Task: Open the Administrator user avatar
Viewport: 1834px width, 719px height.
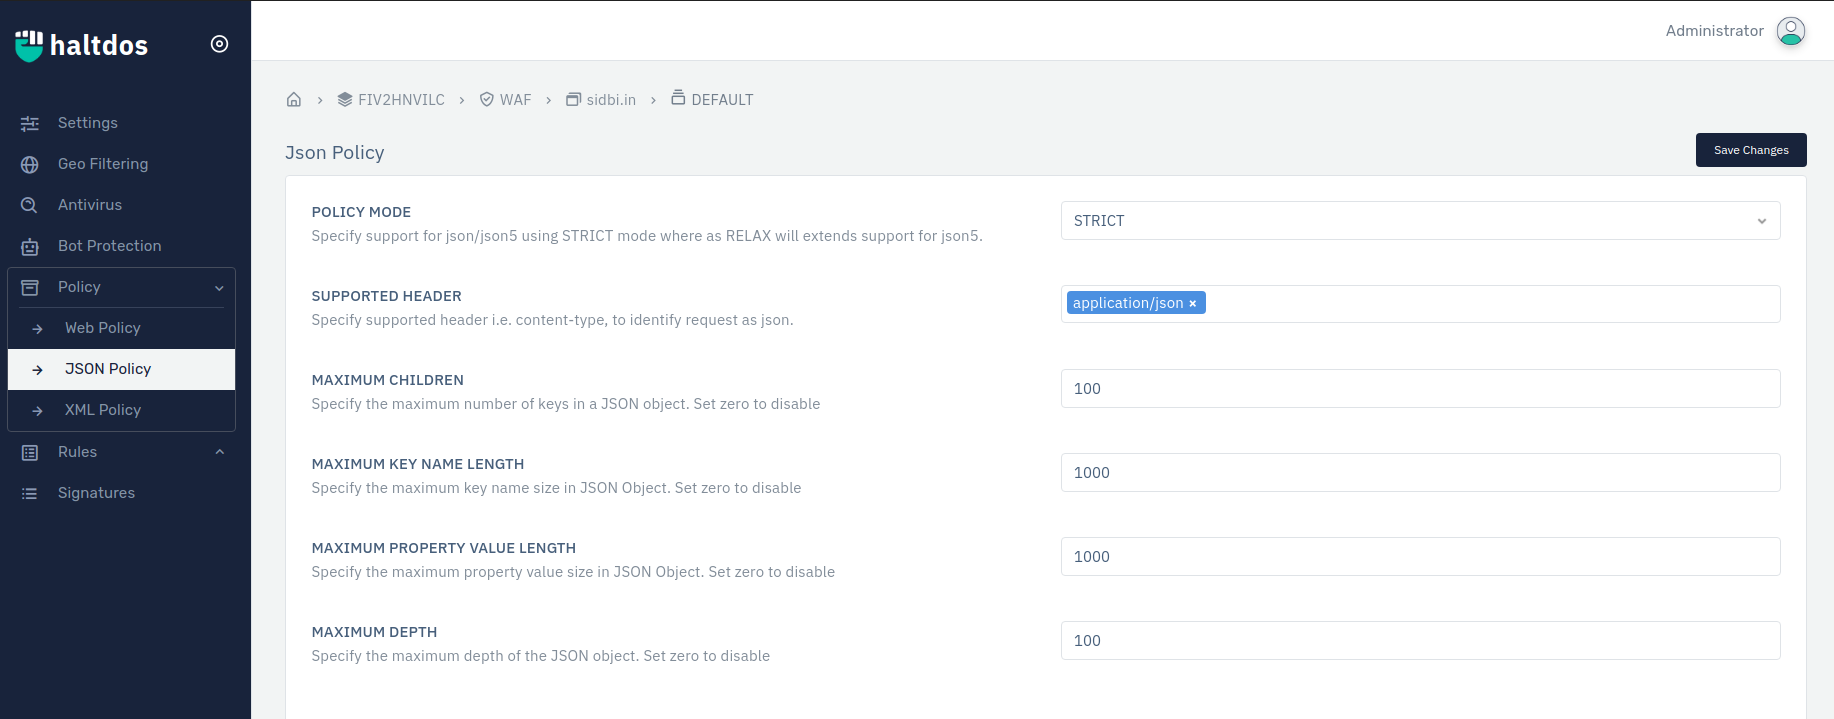Action: (1791, 31)
